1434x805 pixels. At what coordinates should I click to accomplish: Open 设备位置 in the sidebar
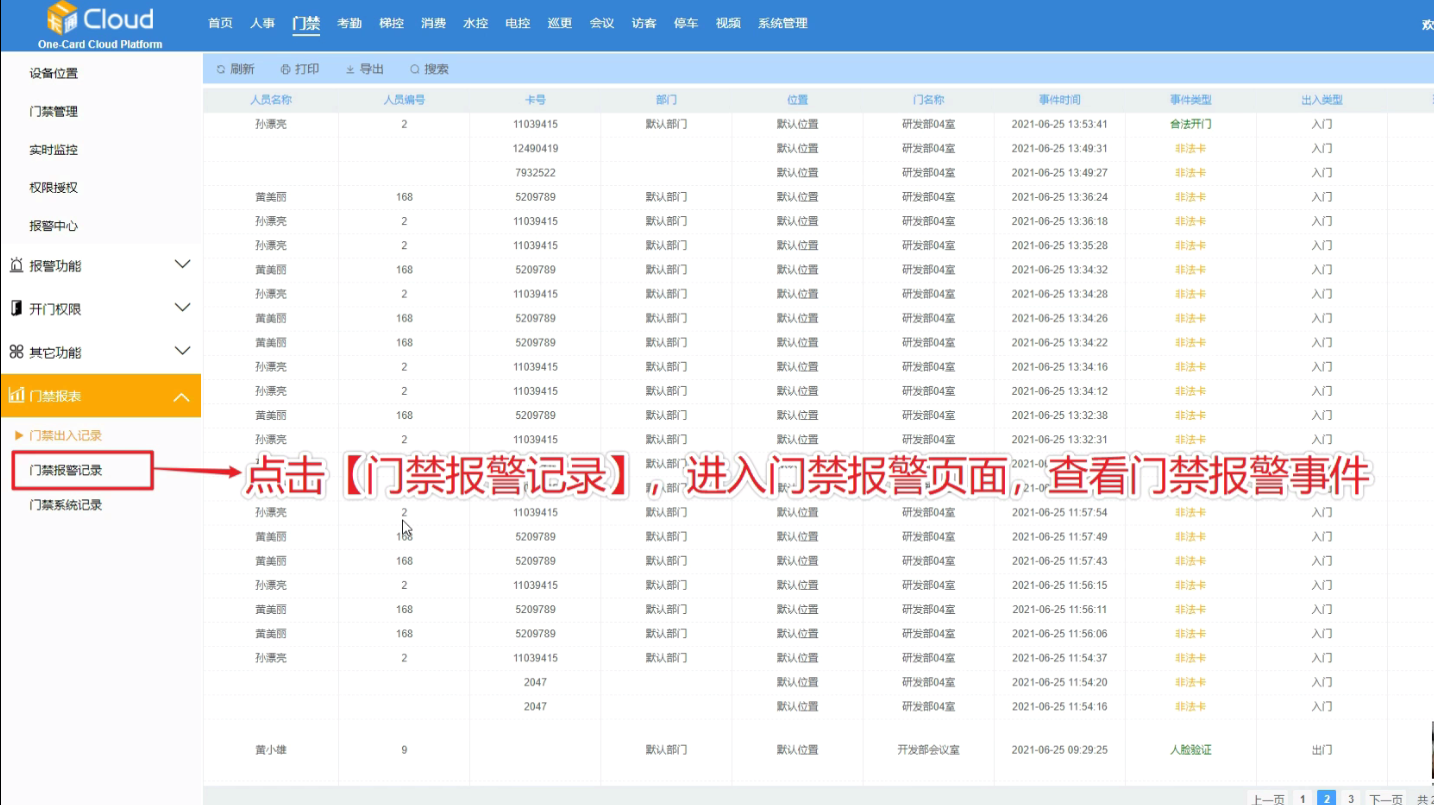[x=53, y=73]
